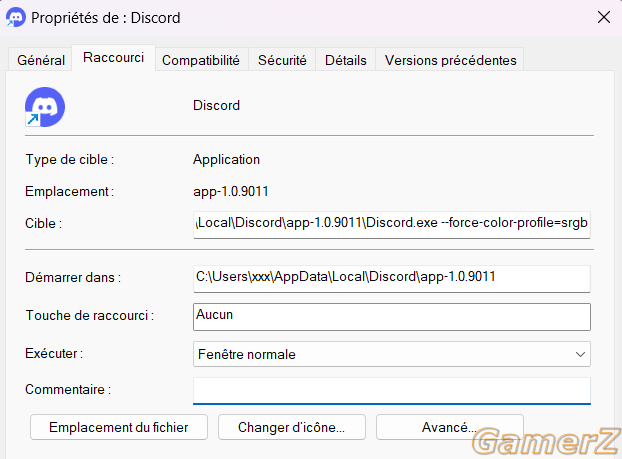Click the Emplacement label
Image resolution: width=622 pixels, height=459 pixels.
(69, 192)
